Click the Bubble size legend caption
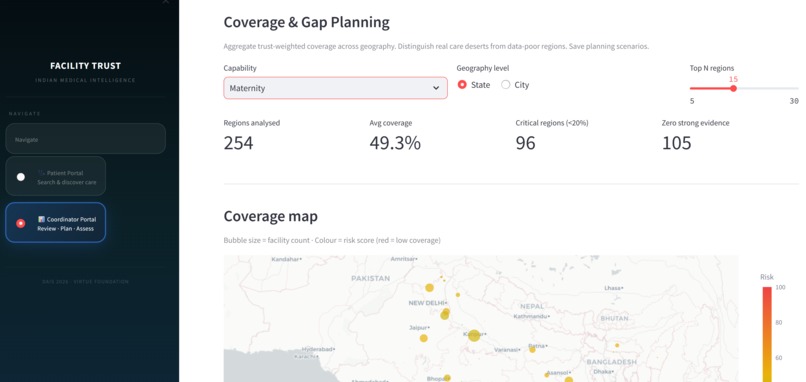The image size is (806, 382). pos(332,241)
